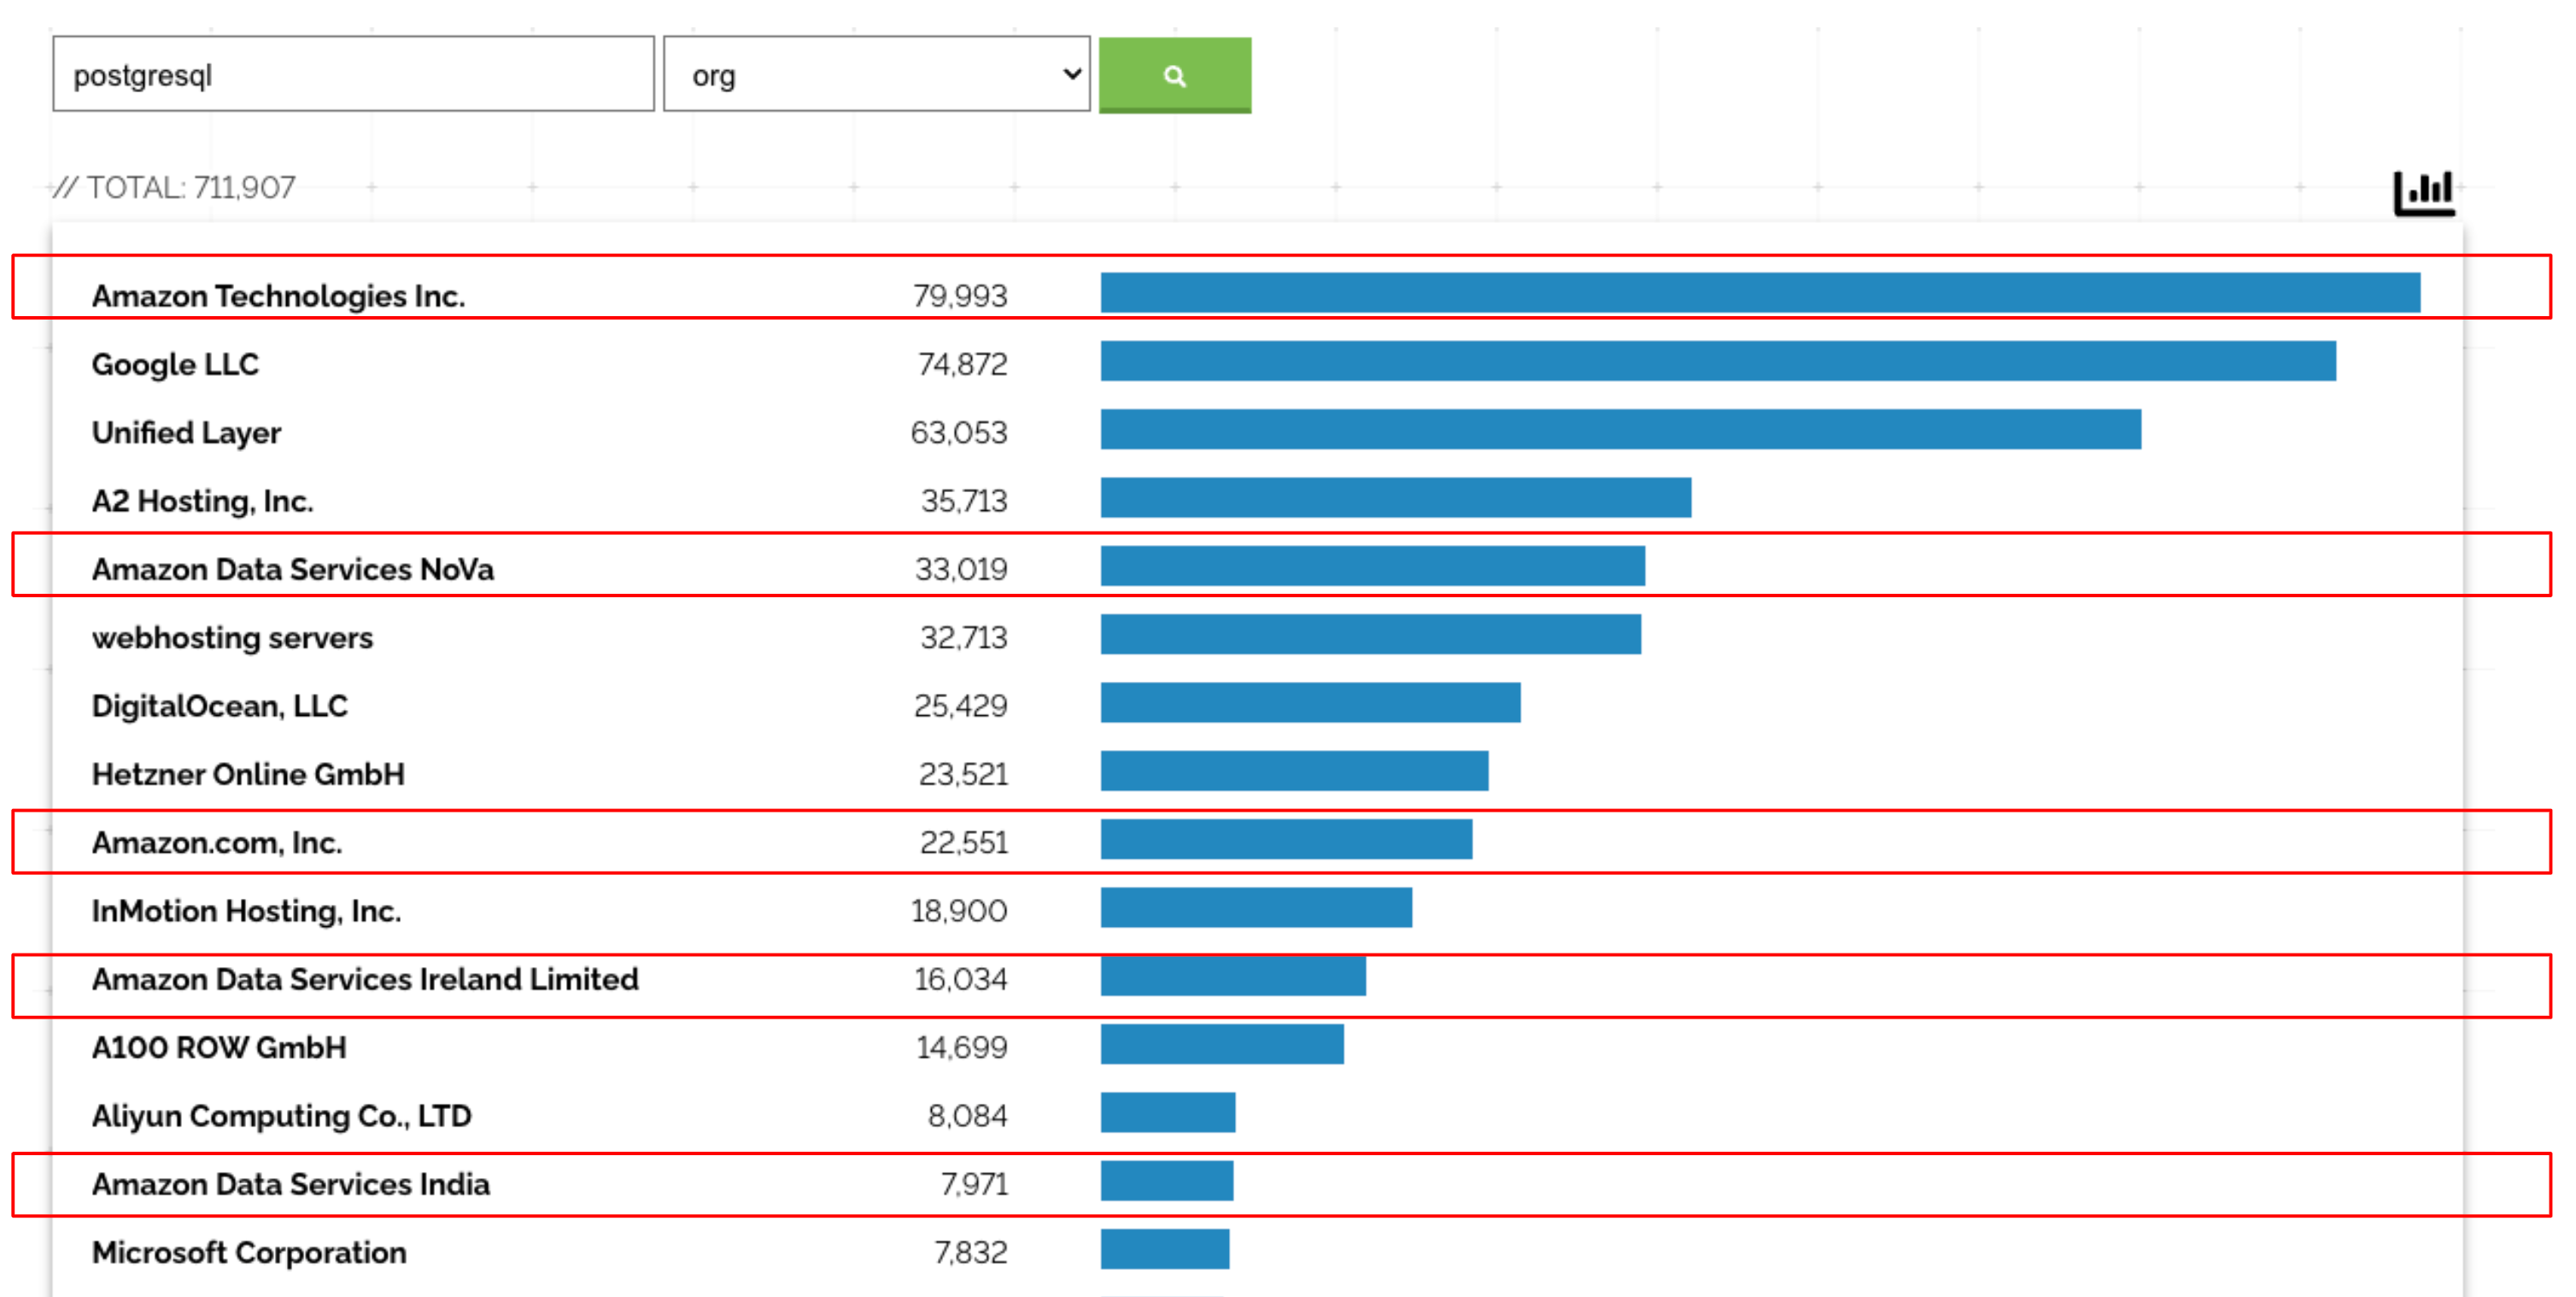Open the org facet dropdown
This screenshot has height=1297, width=2576.
[x=876, y=73]
